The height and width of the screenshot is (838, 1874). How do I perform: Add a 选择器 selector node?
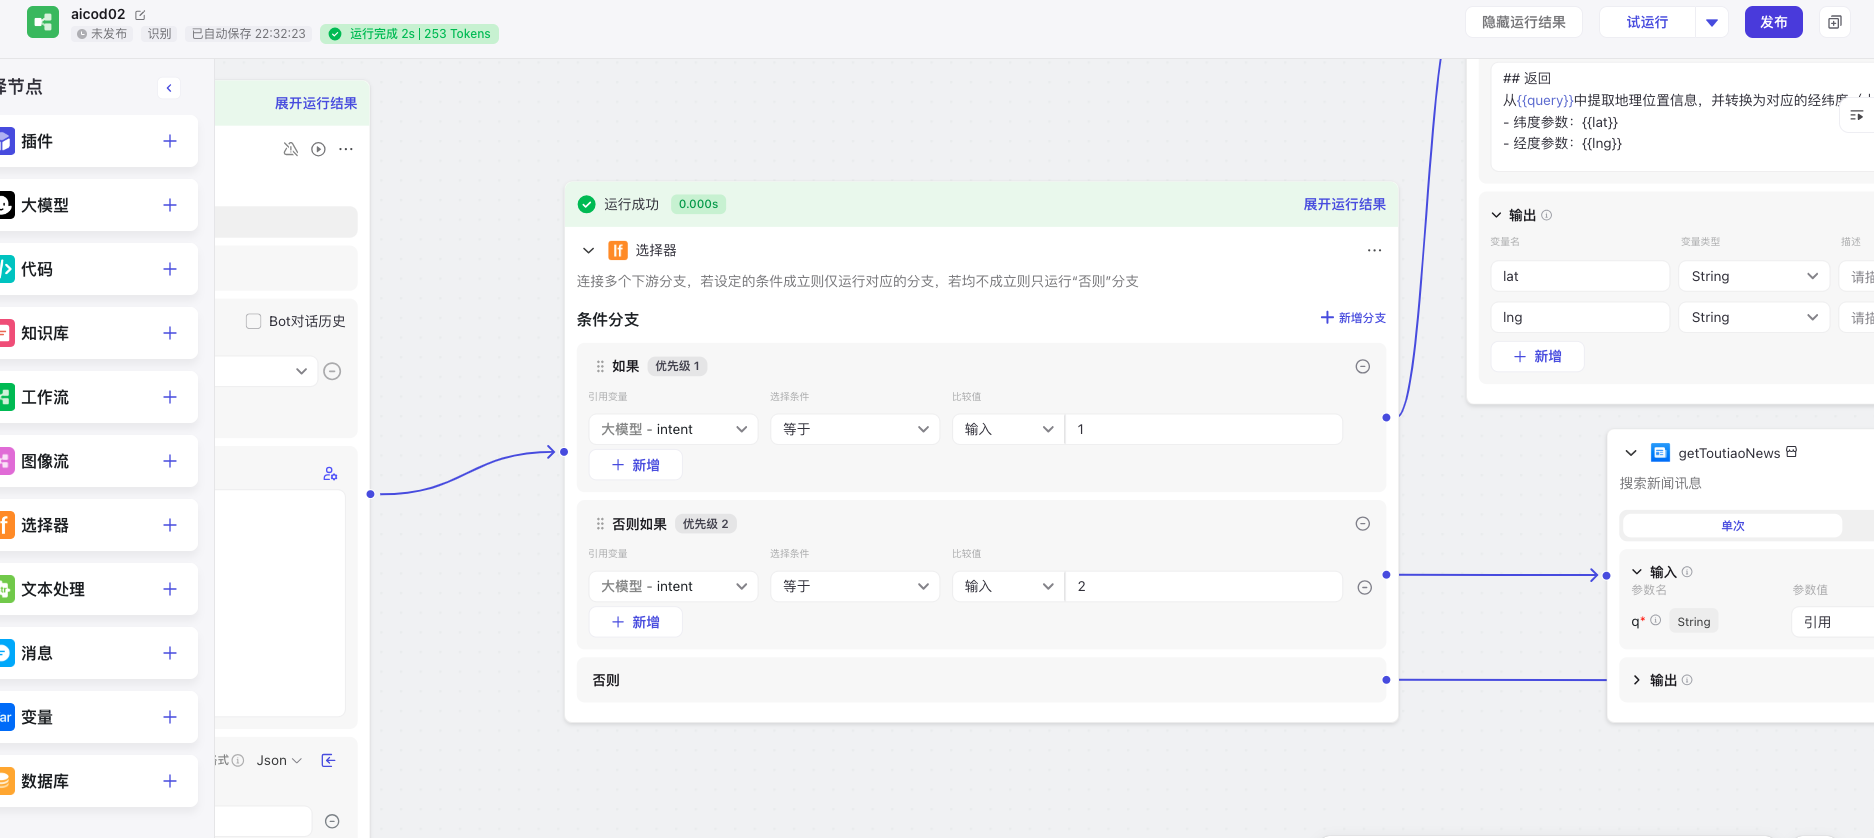170,525
